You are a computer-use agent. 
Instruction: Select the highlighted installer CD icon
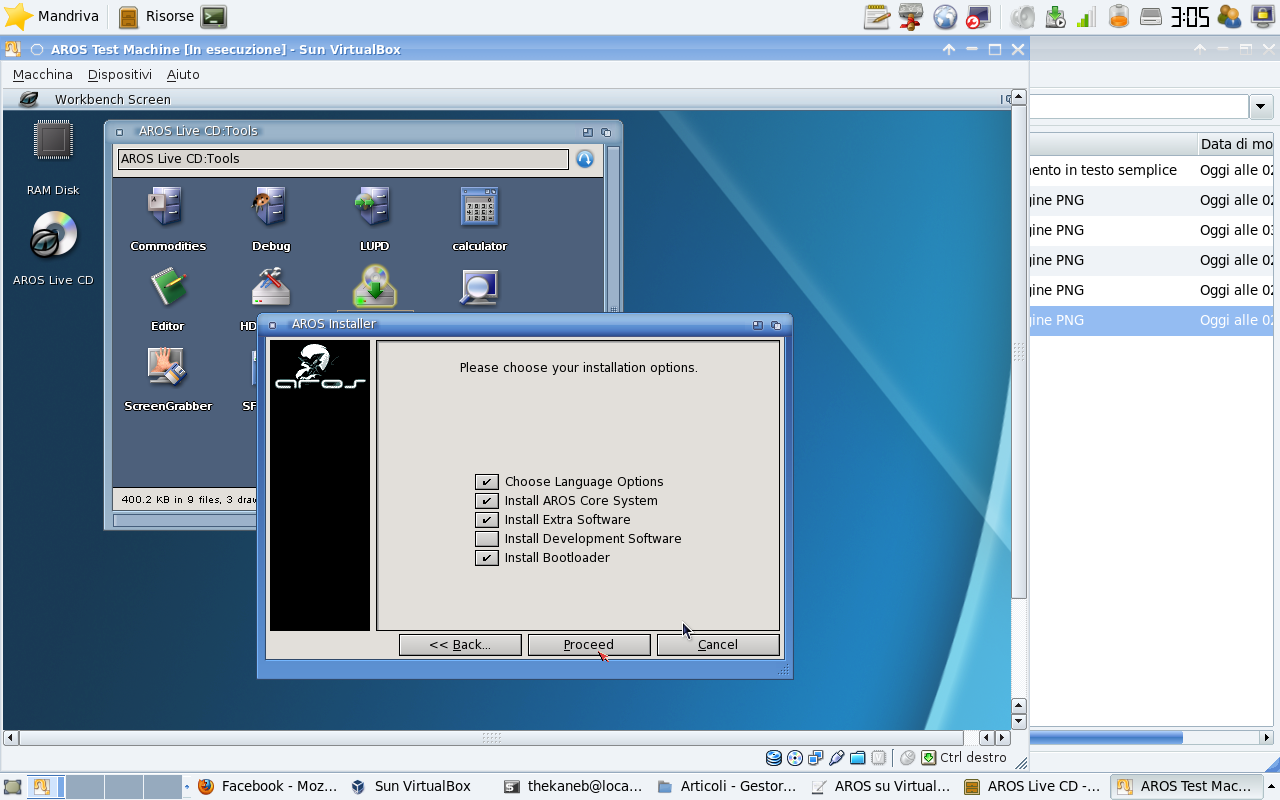click(x=374, y=287)
